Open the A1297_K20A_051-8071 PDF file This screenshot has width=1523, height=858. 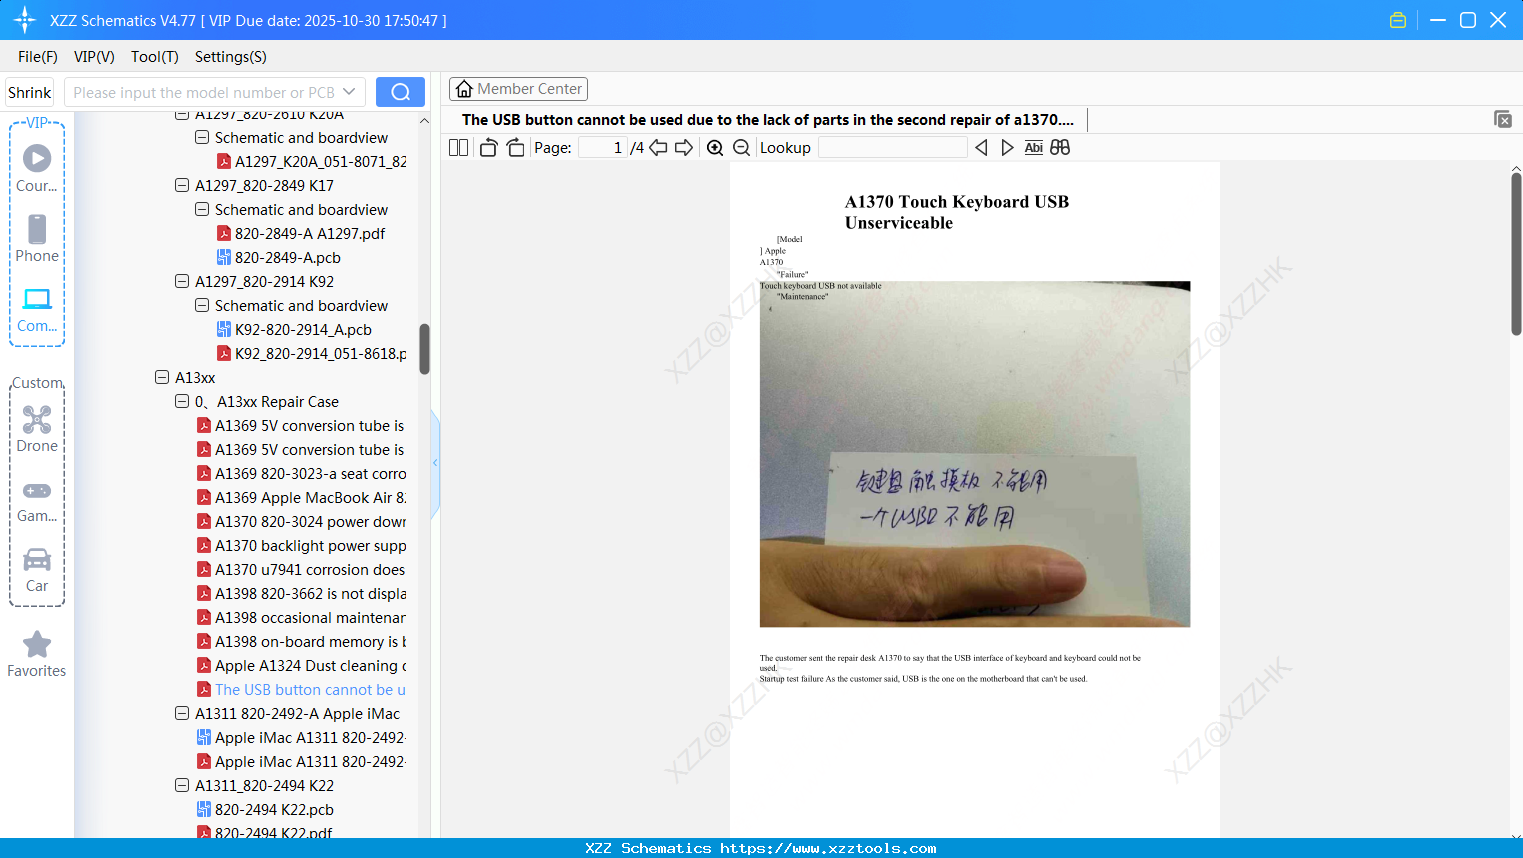click(x=312, y=161)
